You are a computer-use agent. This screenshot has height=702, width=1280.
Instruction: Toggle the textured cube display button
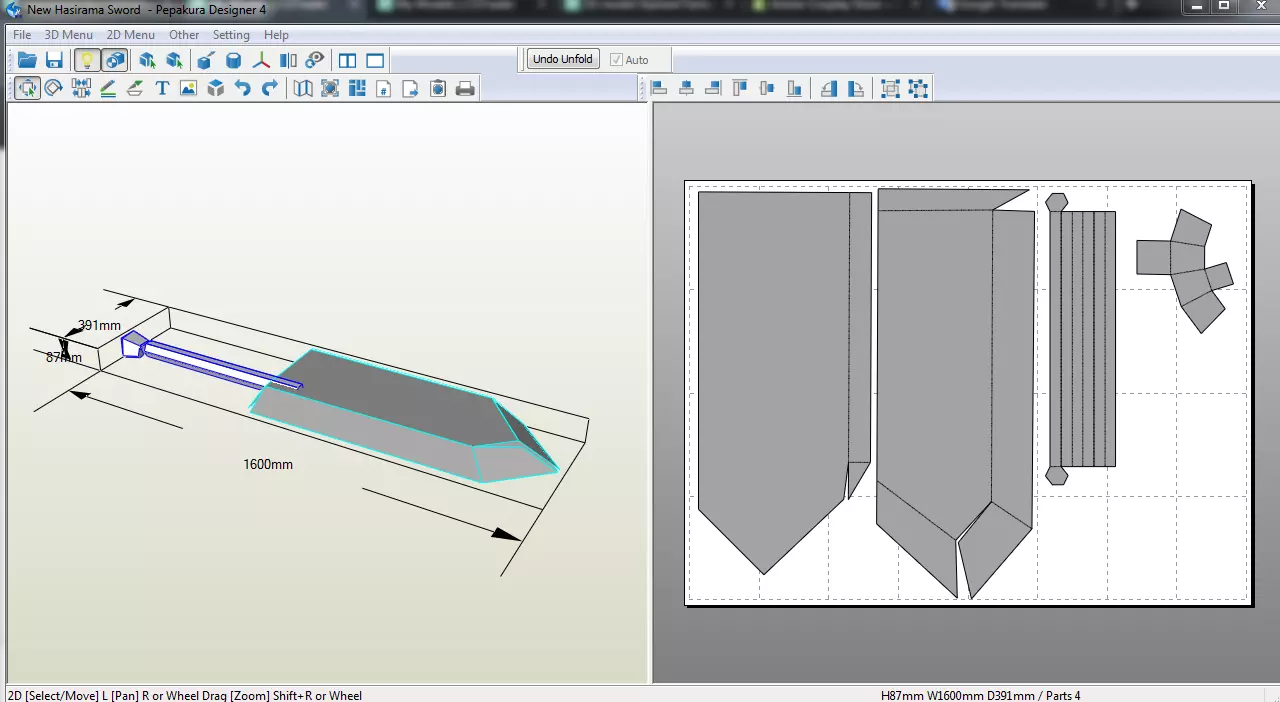click(x=115, y=61)
